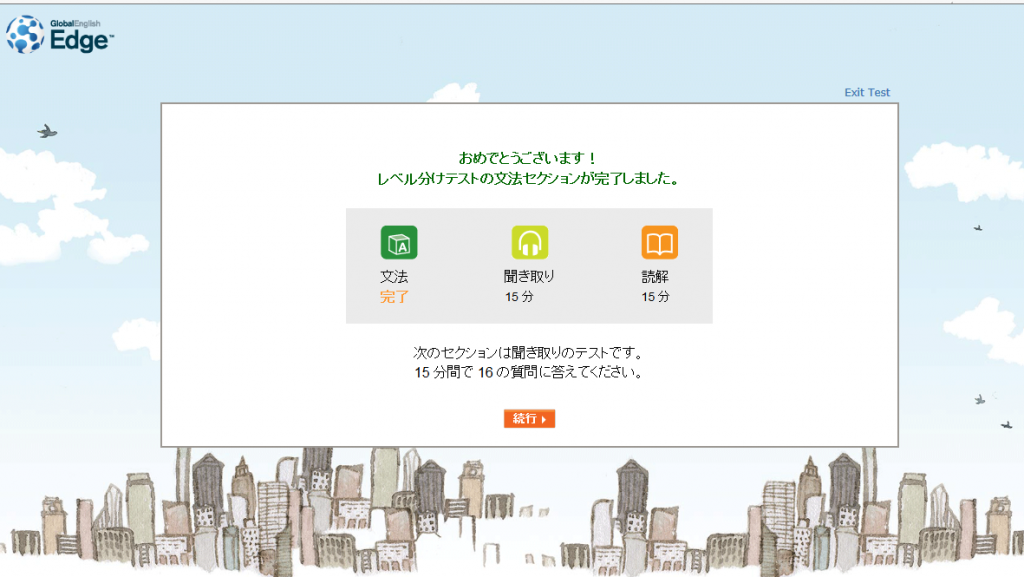Click the レベル分けテスト completion message line
The image size is (1024, 577).
tap(529, 179)
